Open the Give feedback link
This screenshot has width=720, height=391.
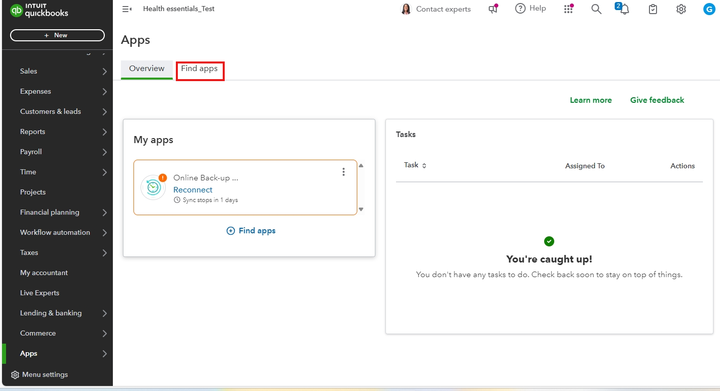point(657,100)
